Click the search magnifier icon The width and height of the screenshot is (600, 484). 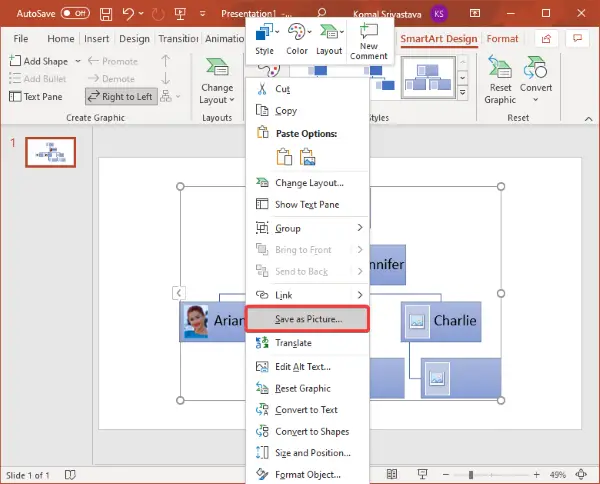[322, 13]
